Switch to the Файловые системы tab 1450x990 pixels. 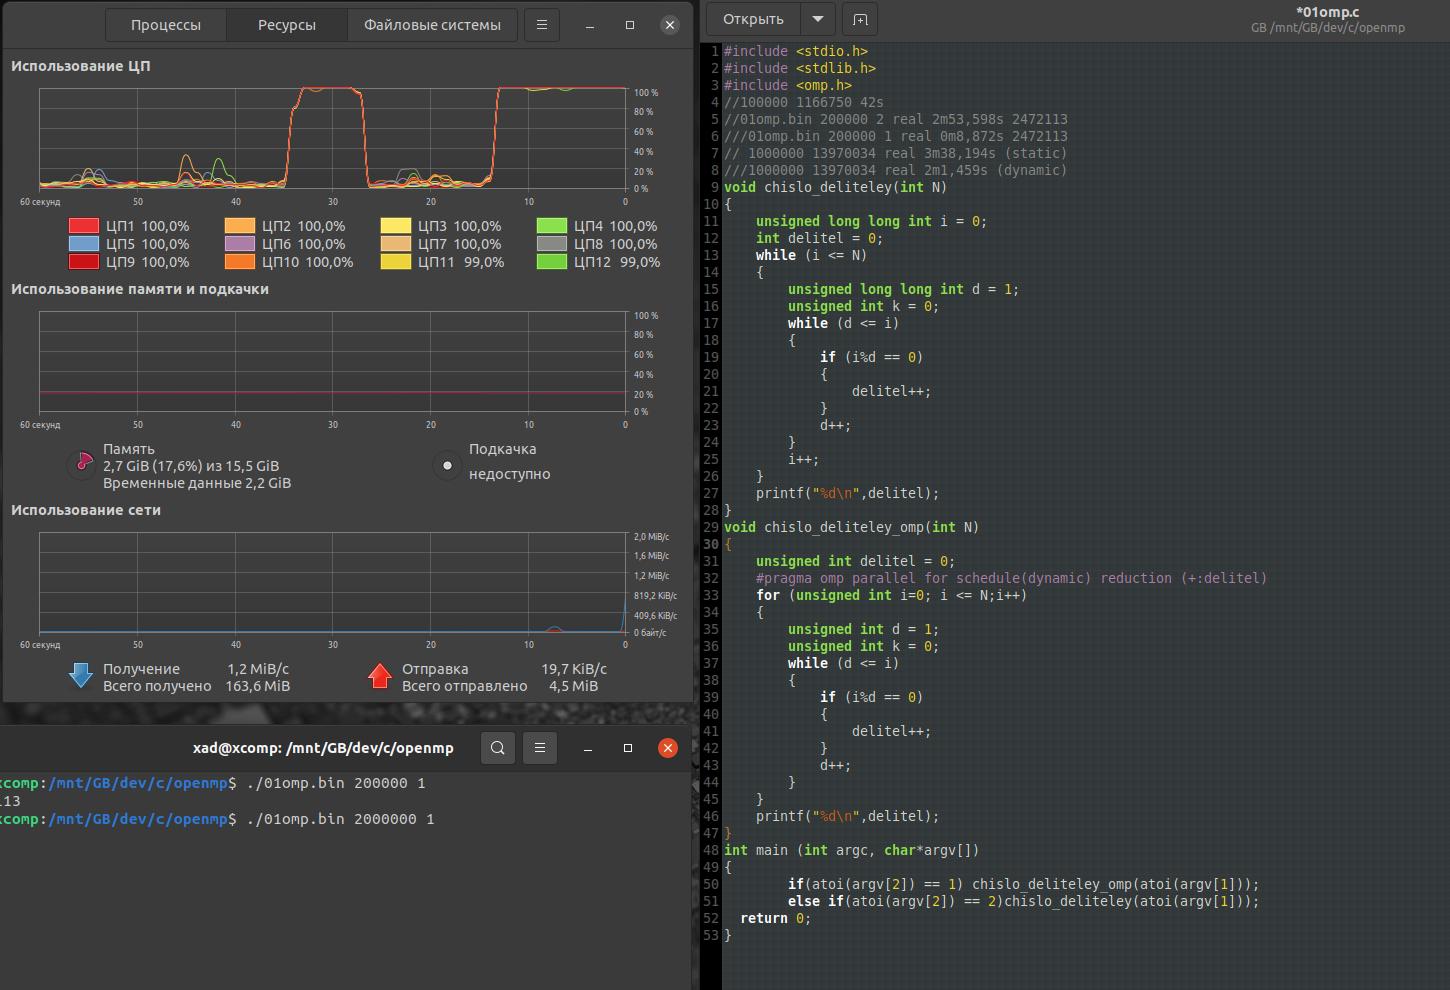click(x=432, y=25)
